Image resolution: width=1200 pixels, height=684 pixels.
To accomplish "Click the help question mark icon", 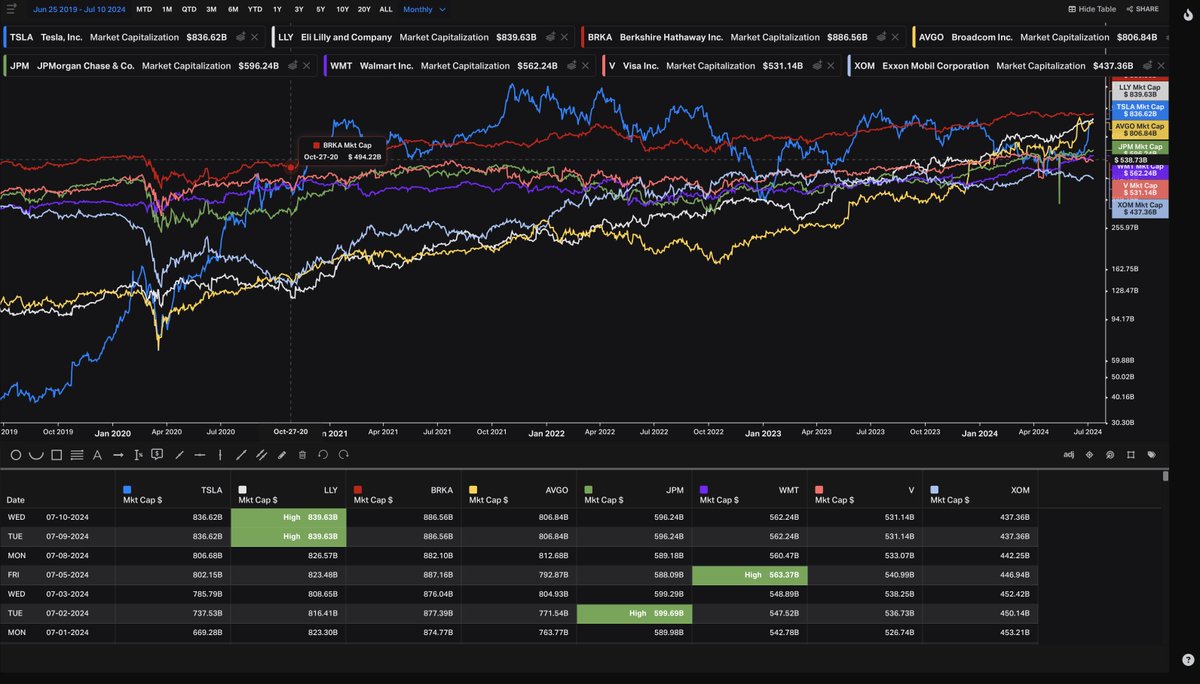I will click(x=1189, y=659).
